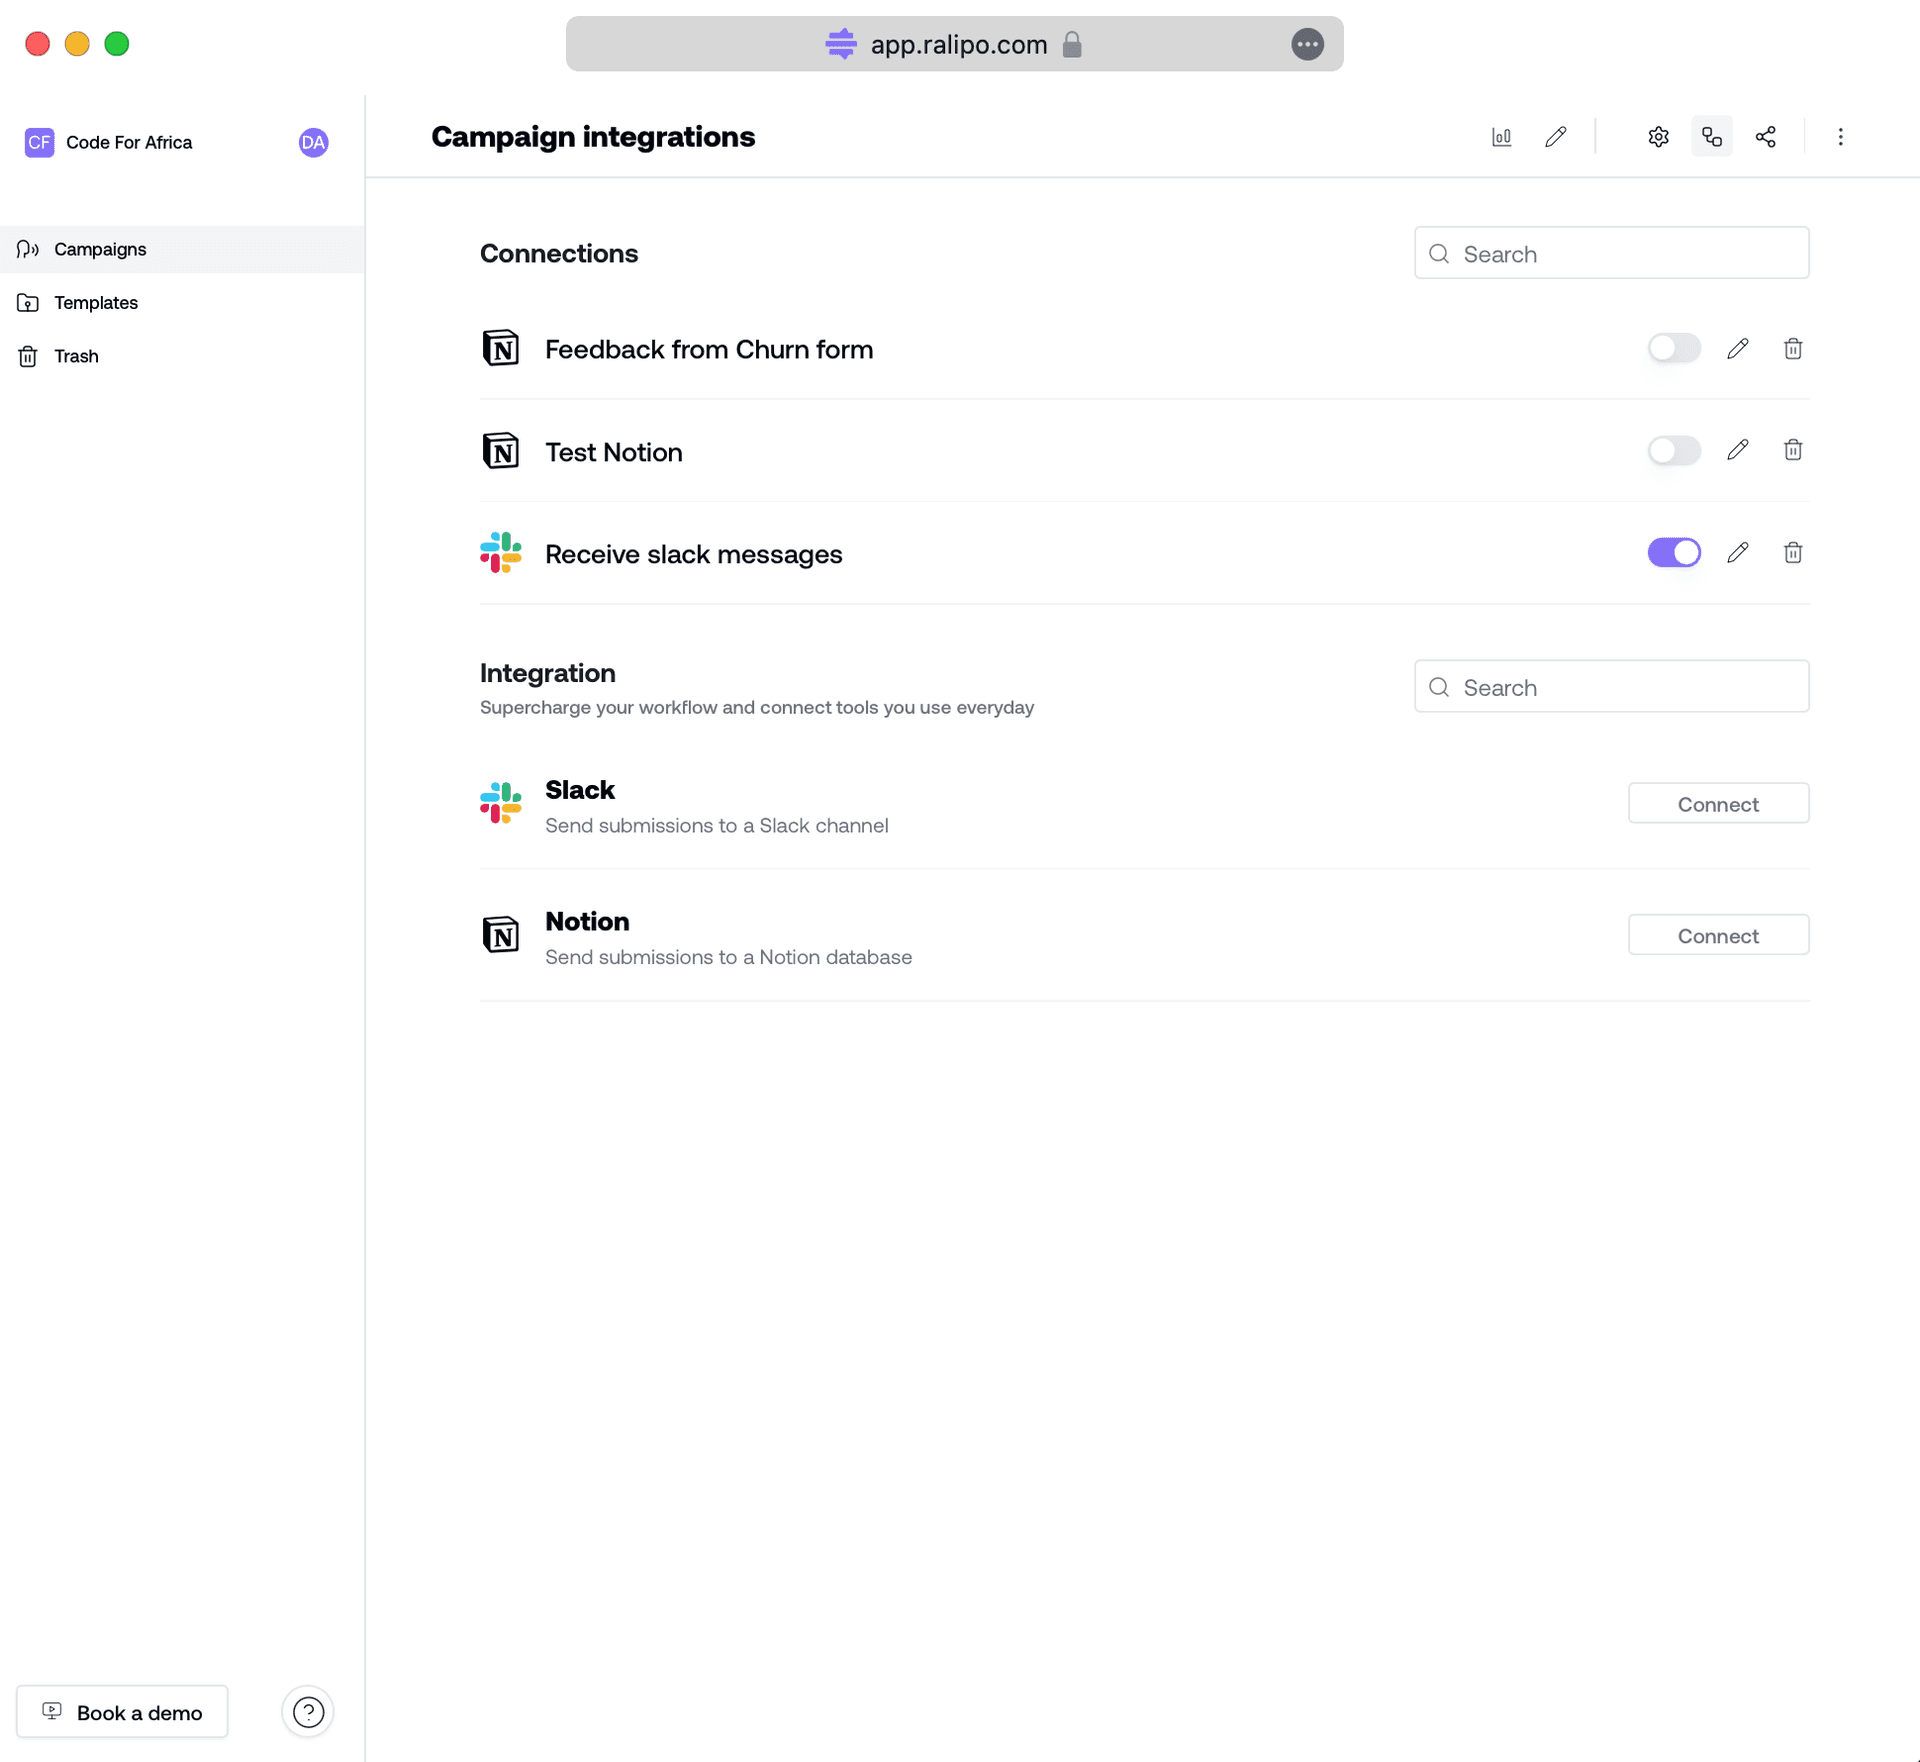Viewport: 1920px width, 1762px height.
Task: Click the Book a demo button
Action: click(122, 1712)
